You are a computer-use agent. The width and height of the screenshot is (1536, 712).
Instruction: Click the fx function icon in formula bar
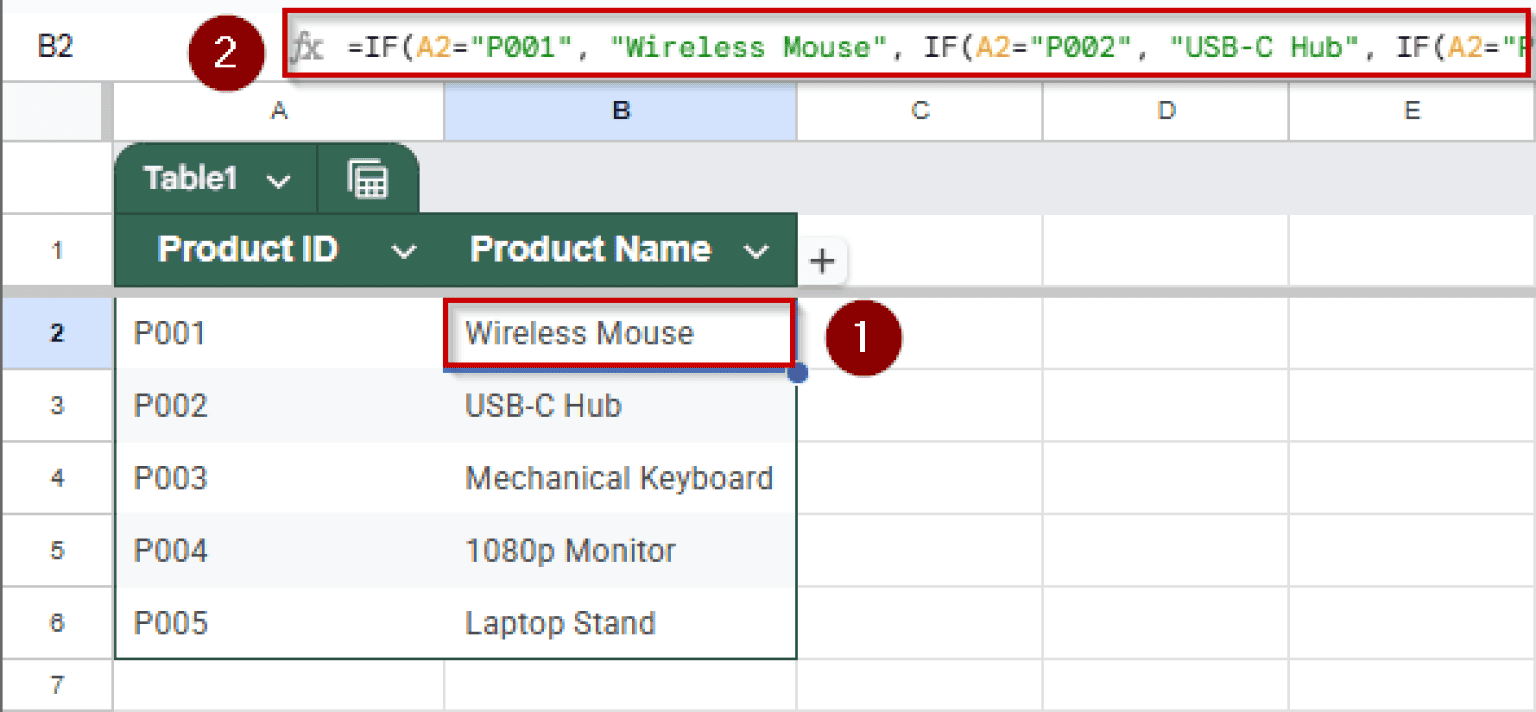pos(306,47)
